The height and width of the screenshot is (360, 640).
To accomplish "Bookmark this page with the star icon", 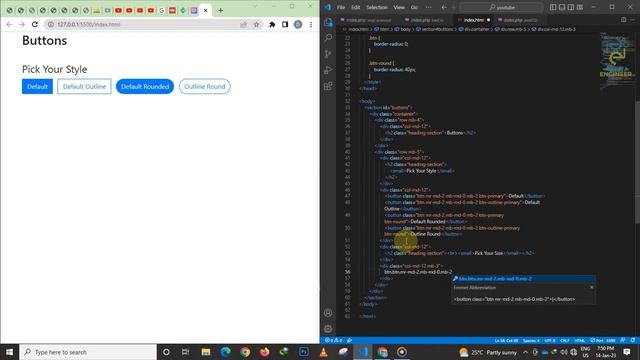I will [256, 24].
